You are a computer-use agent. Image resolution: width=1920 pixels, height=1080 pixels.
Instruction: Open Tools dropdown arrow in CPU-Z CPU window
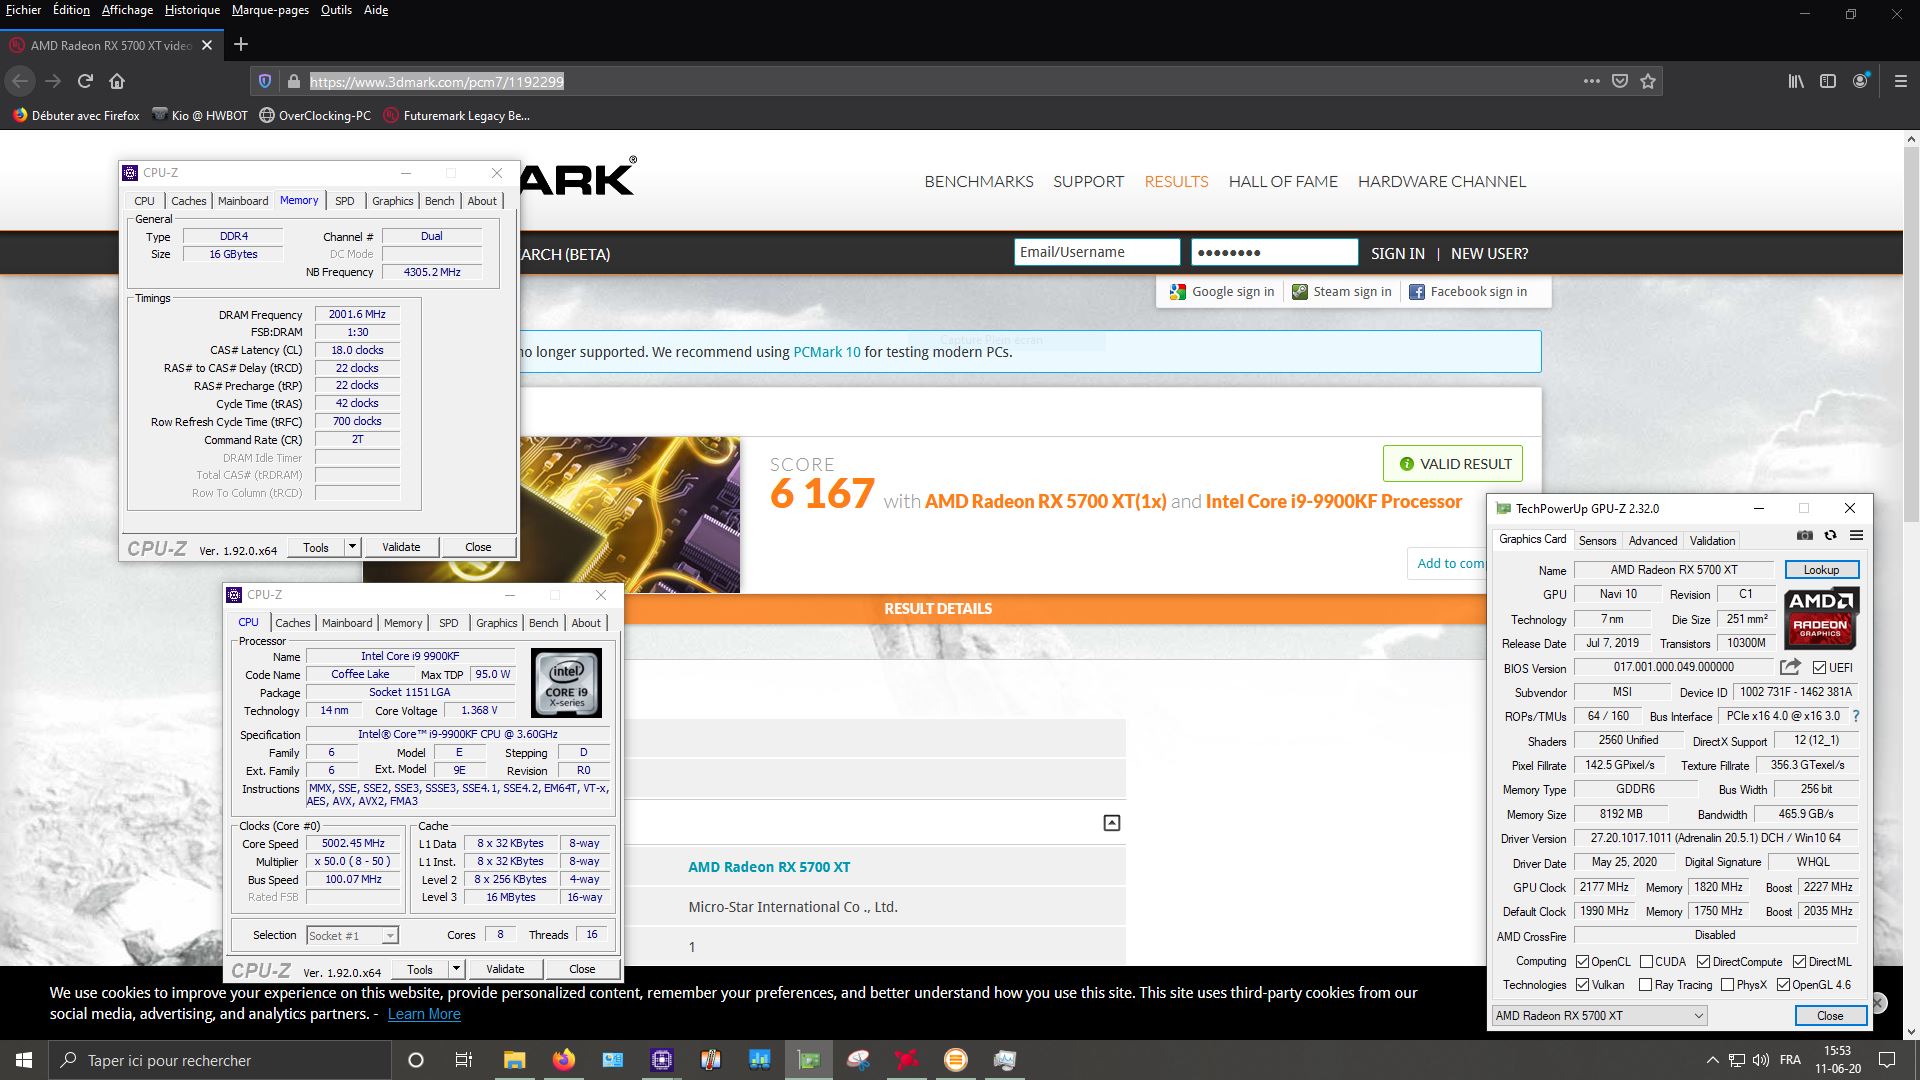(456, 969)
